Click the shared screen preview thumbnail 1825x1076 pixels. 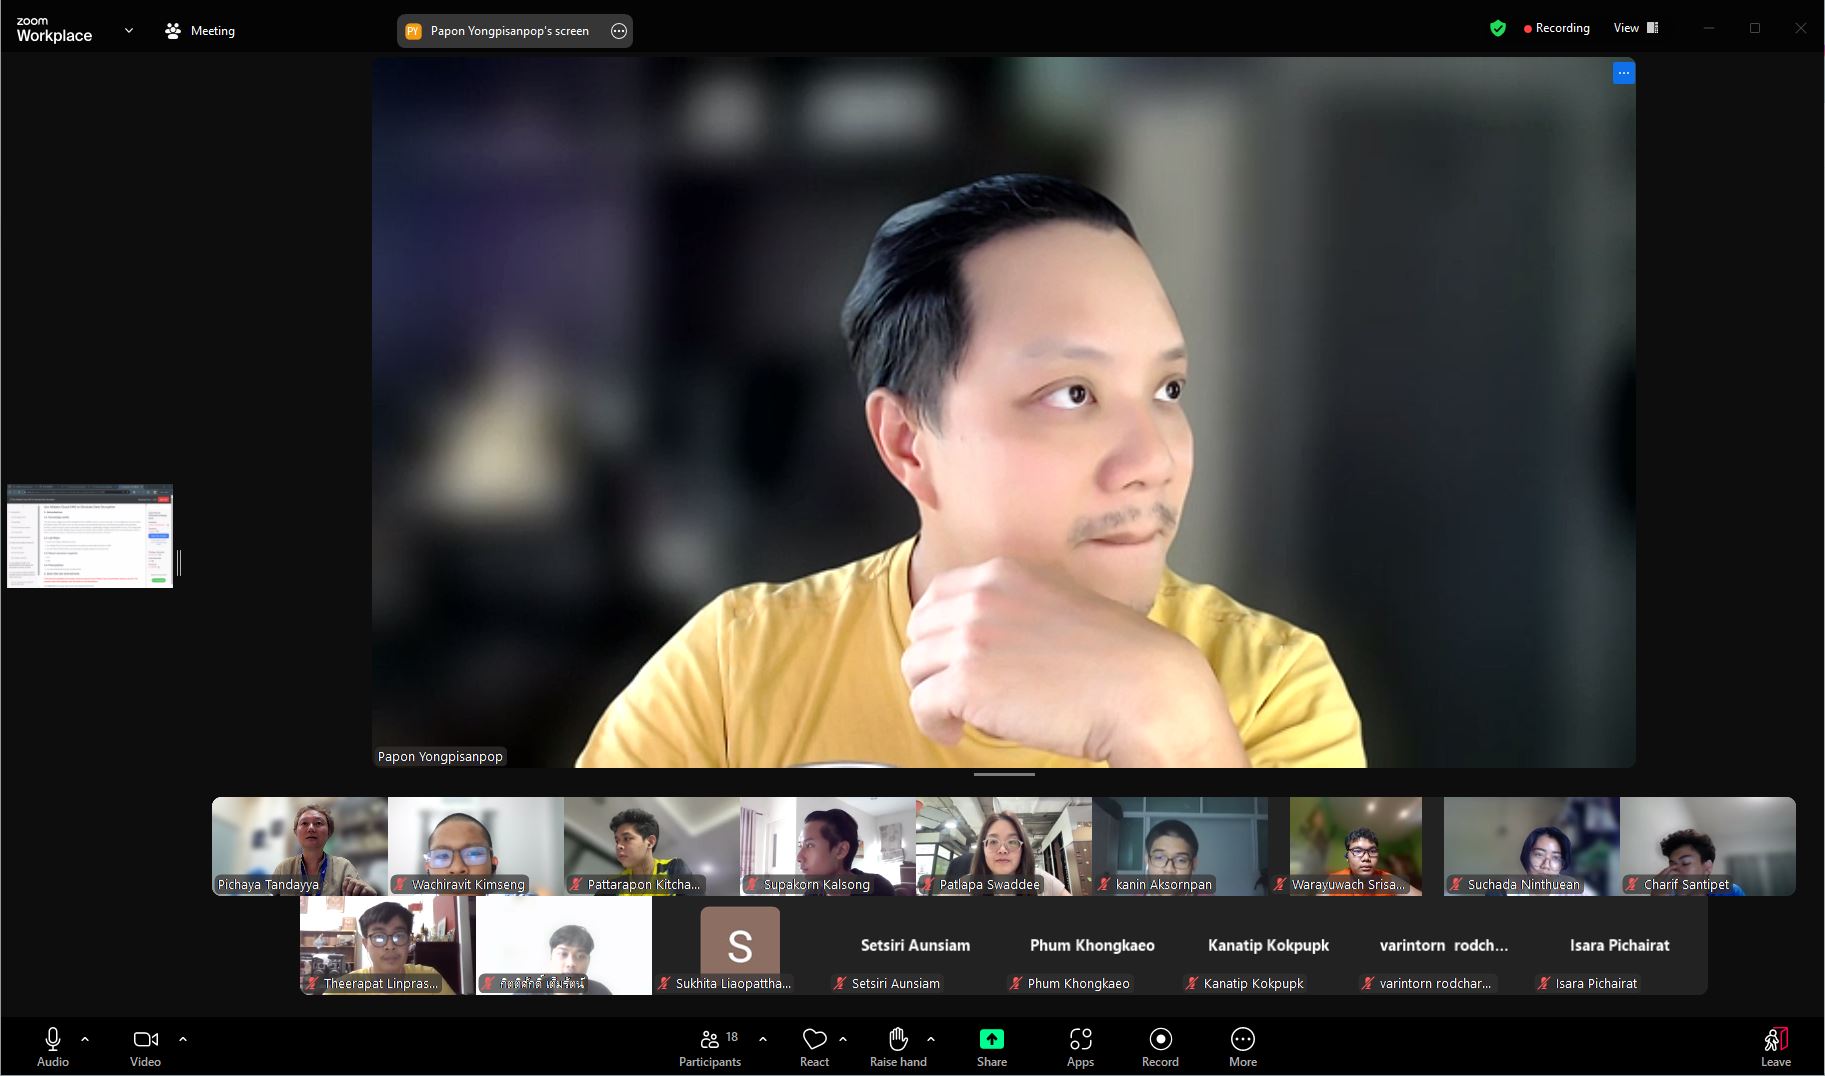(x=90, y=536)
